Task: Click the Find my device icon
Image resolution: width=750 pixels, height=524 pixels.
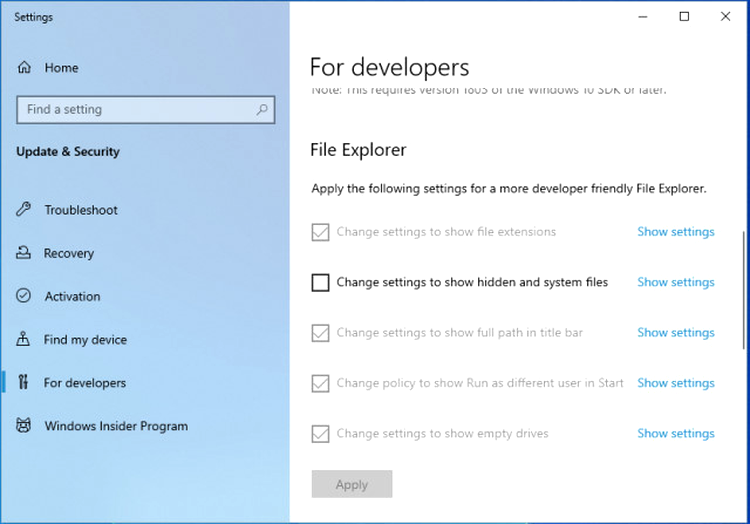Action: (x=23, y=339)
